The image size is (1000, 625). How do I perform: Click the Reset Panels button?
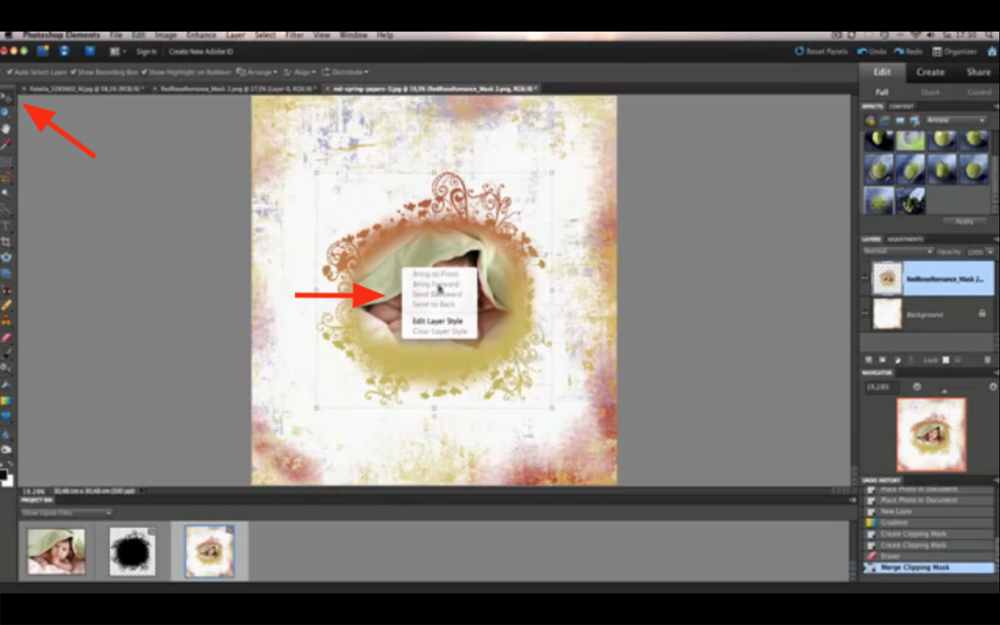820,50
